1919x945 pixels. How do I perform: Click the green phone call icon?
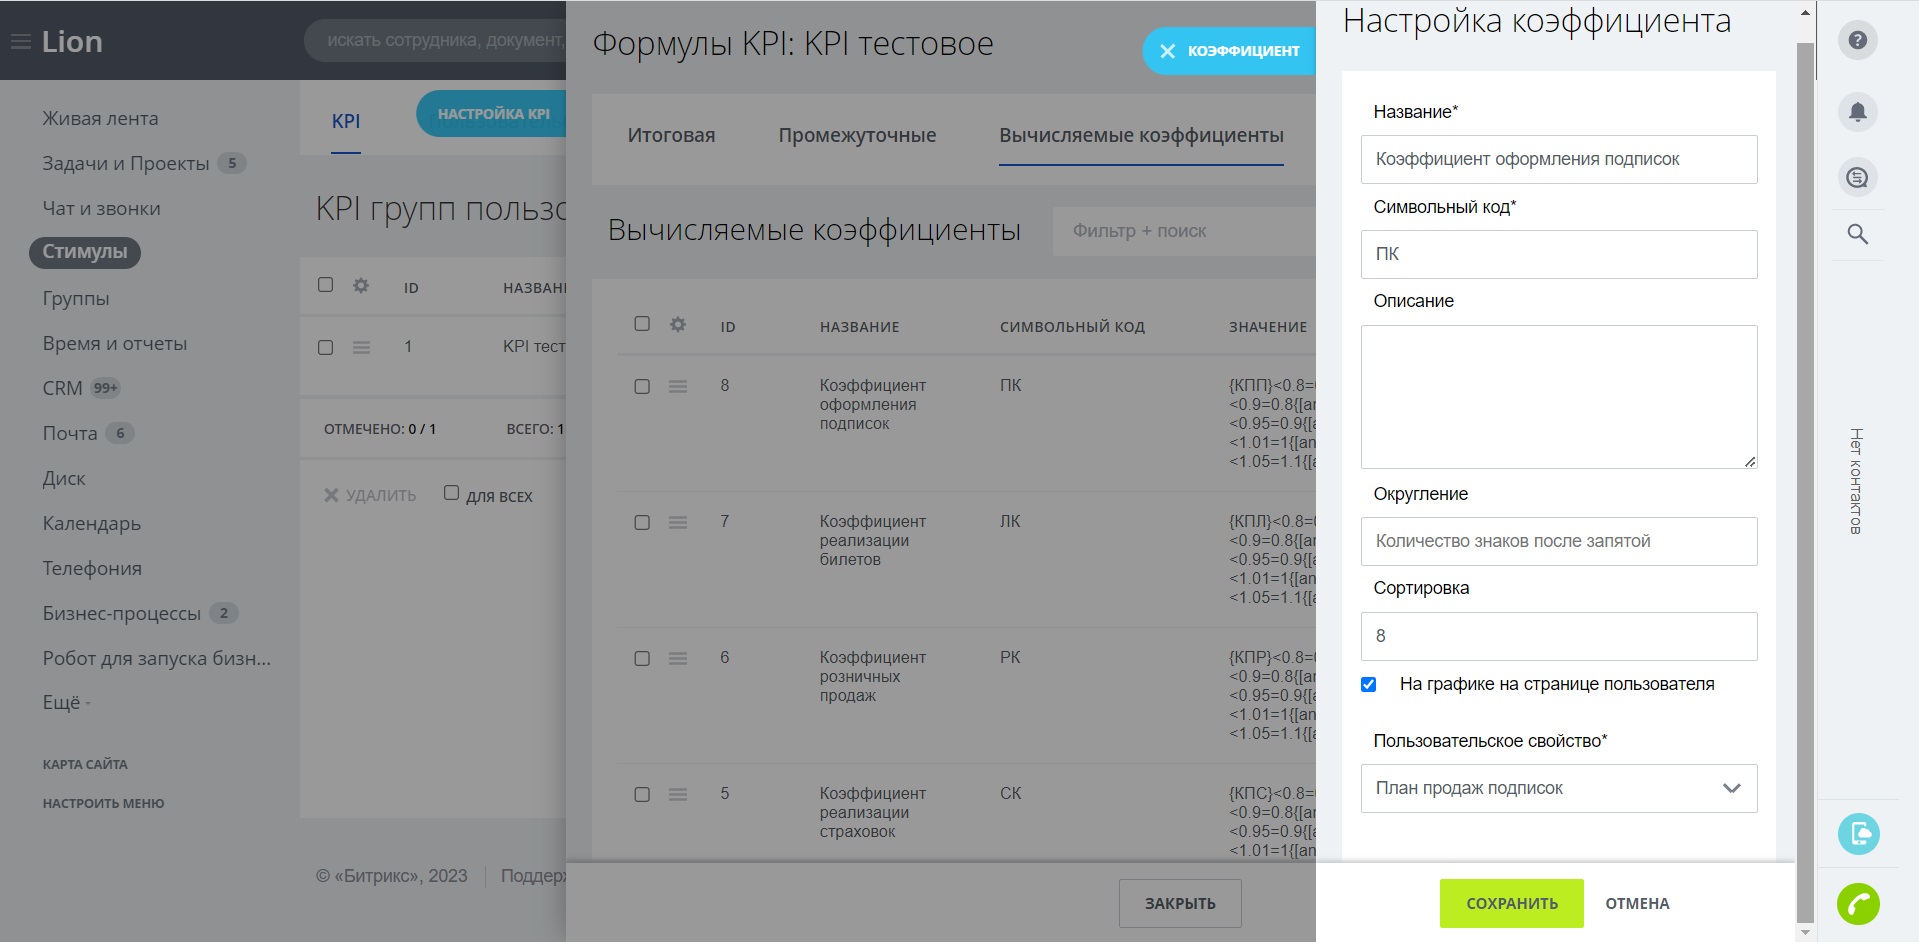[1857, 904]
